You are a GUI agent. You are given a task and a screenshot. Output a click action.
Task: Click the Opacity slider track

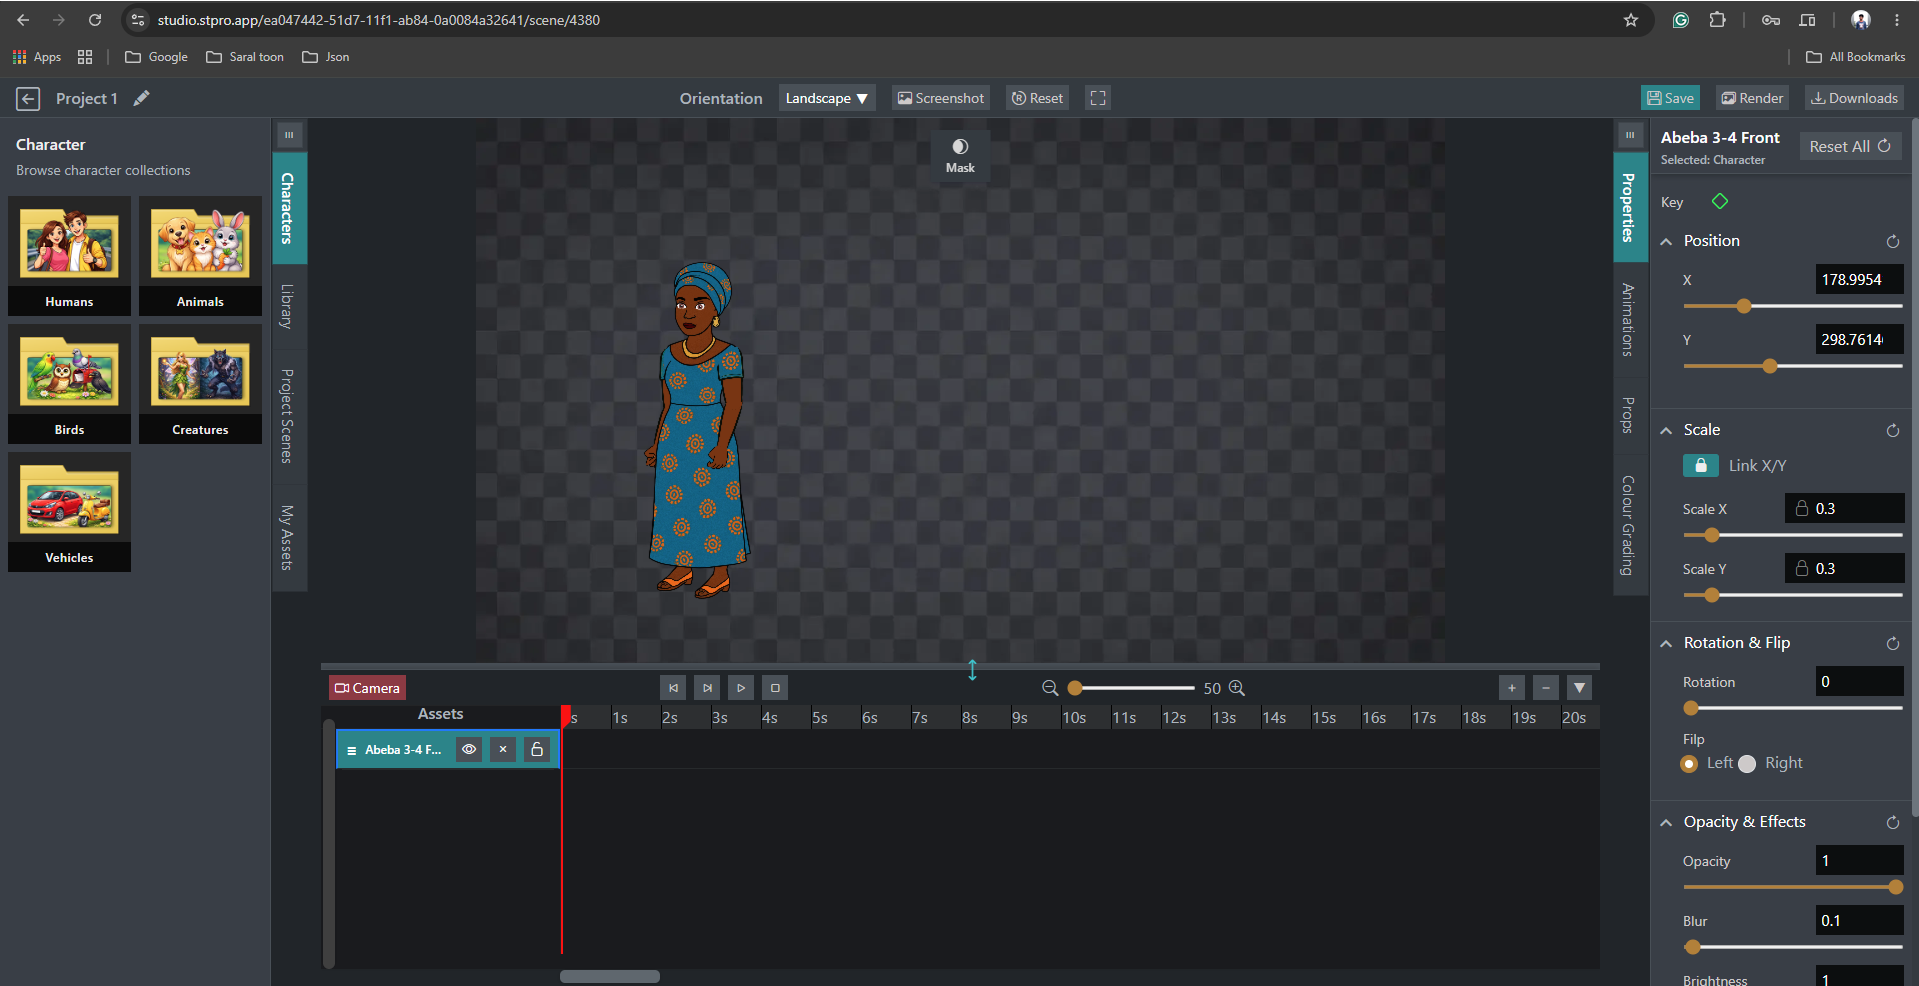1792,887
